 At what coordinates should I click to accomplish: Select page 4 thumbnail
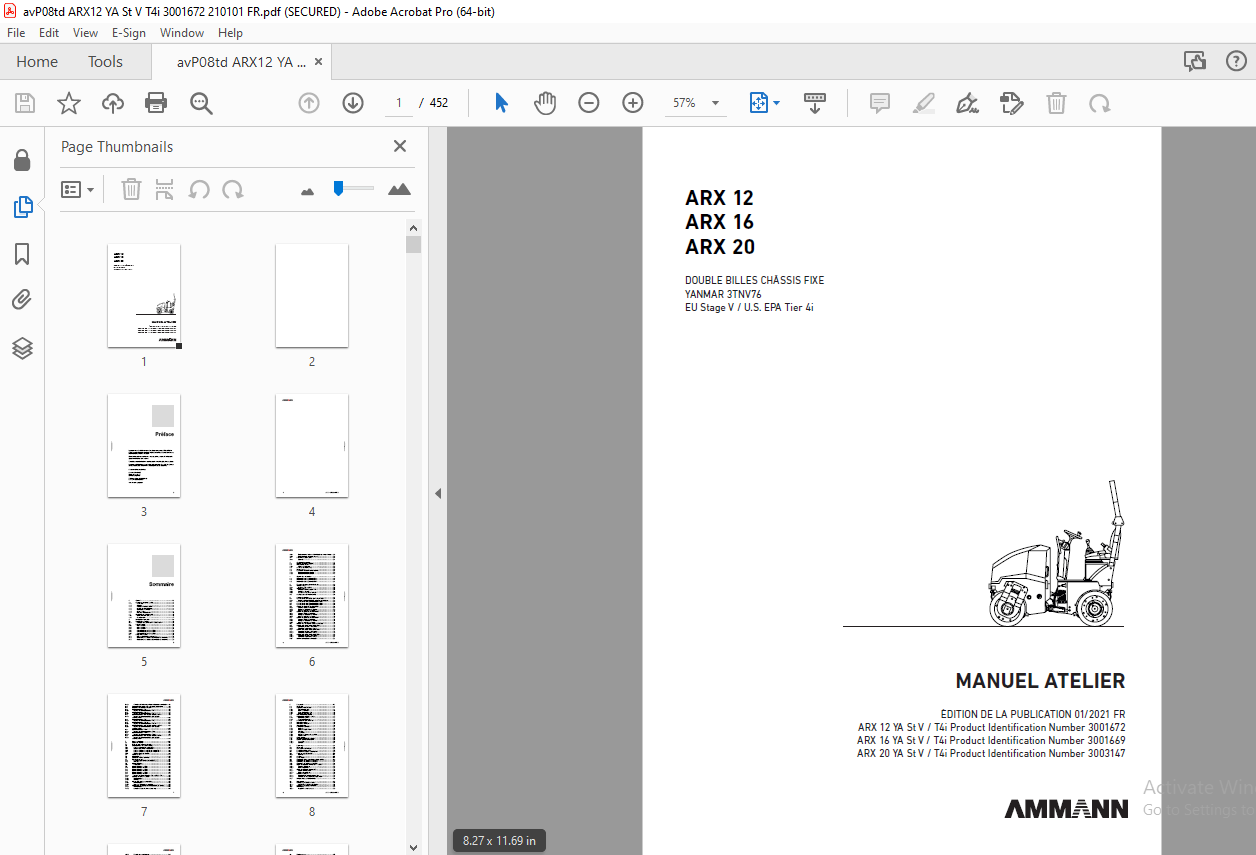(x=312, y=446)
